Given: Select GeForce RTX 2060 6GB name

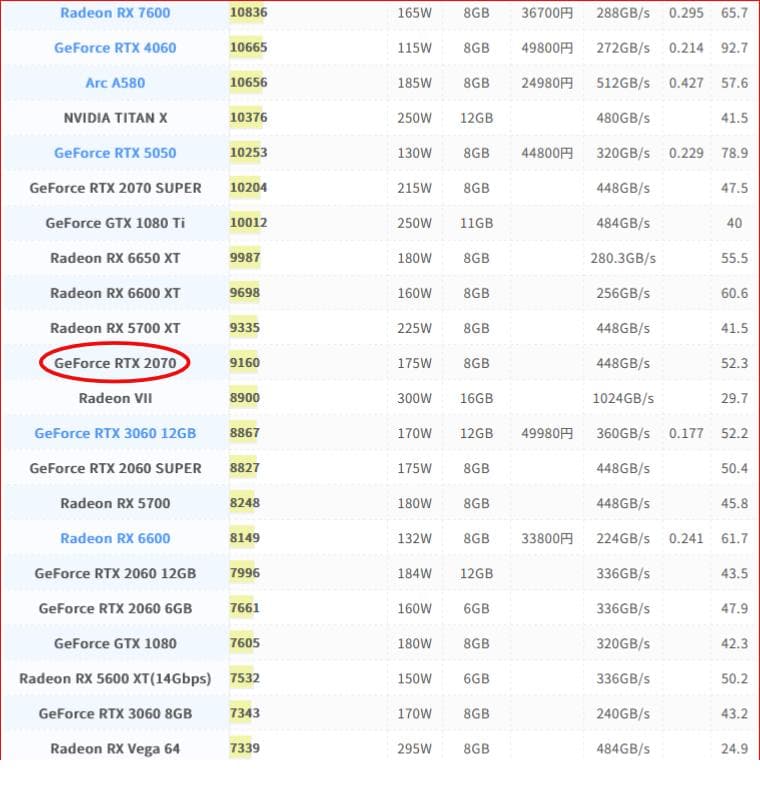Looking at the screenshot, I should click(x=115, y=608).
